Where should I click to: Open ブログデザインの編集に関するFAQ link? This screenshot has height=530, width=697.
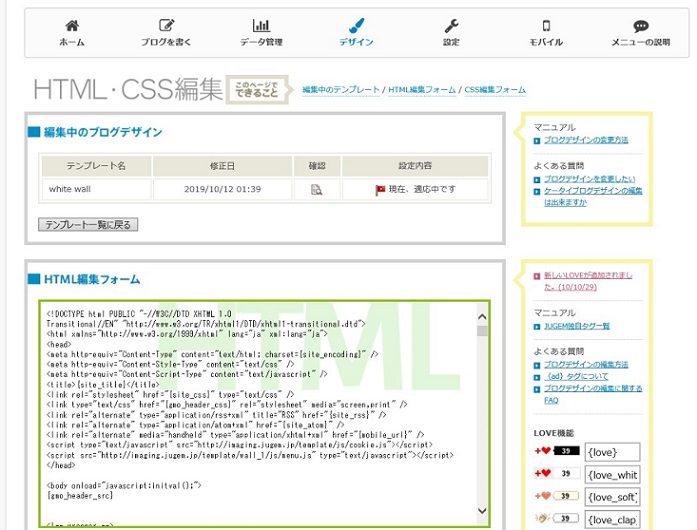click(593, 394)
